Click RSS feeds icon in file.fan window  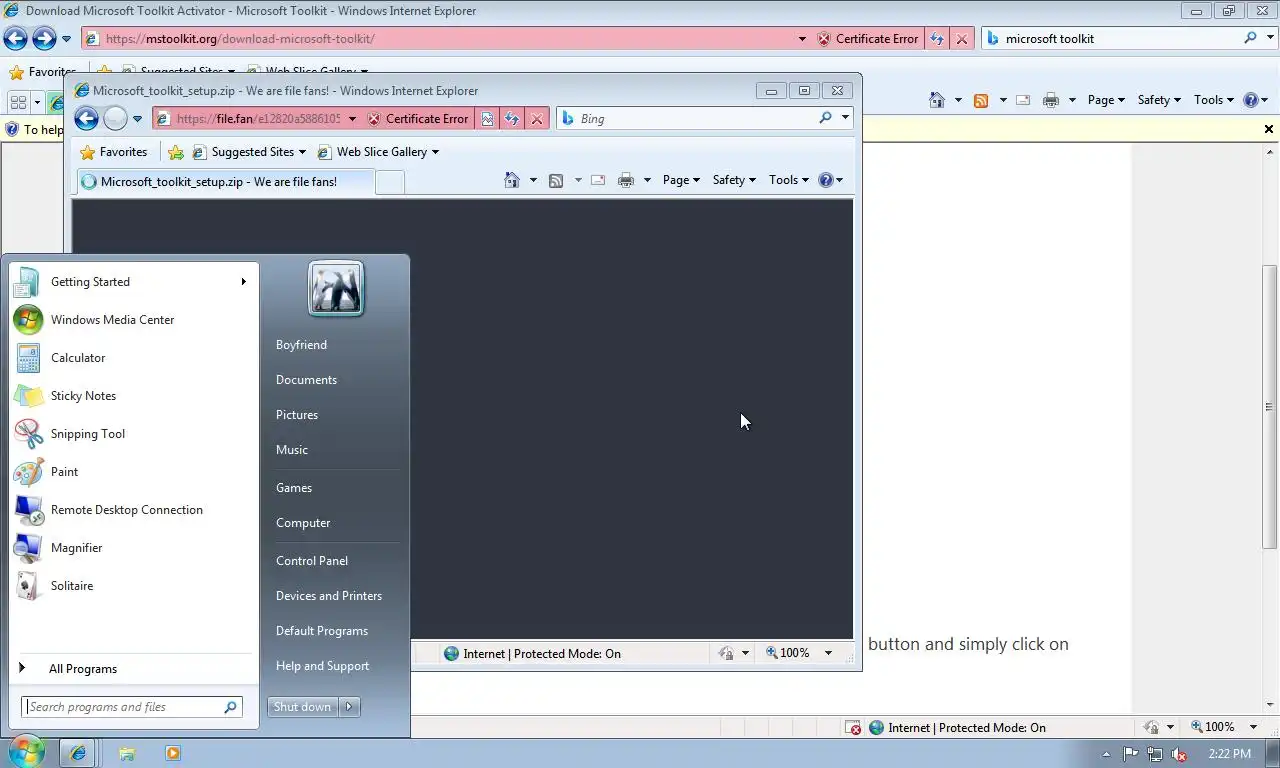(556, 180)
